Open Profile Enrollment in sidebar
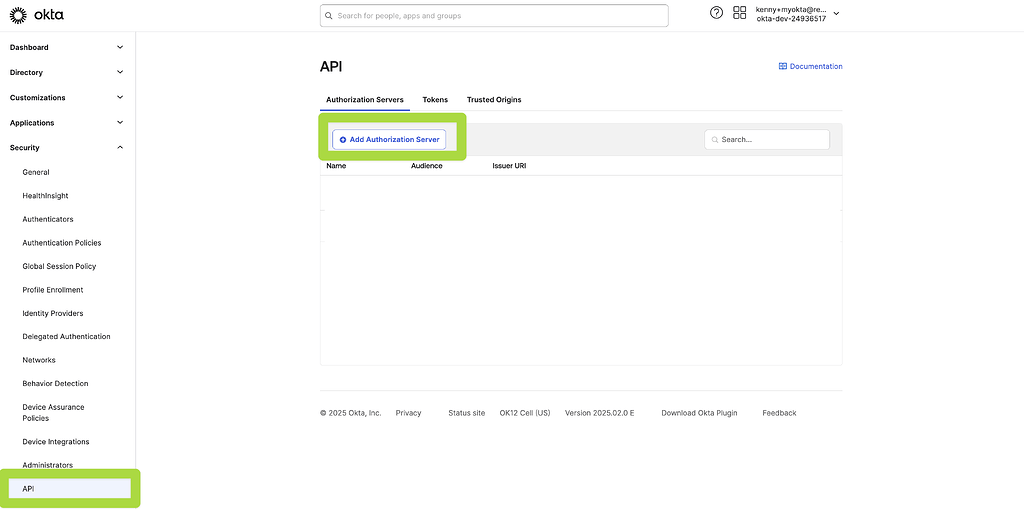The height and width of the screenshot is (509, 1024). tap(53, 290)
